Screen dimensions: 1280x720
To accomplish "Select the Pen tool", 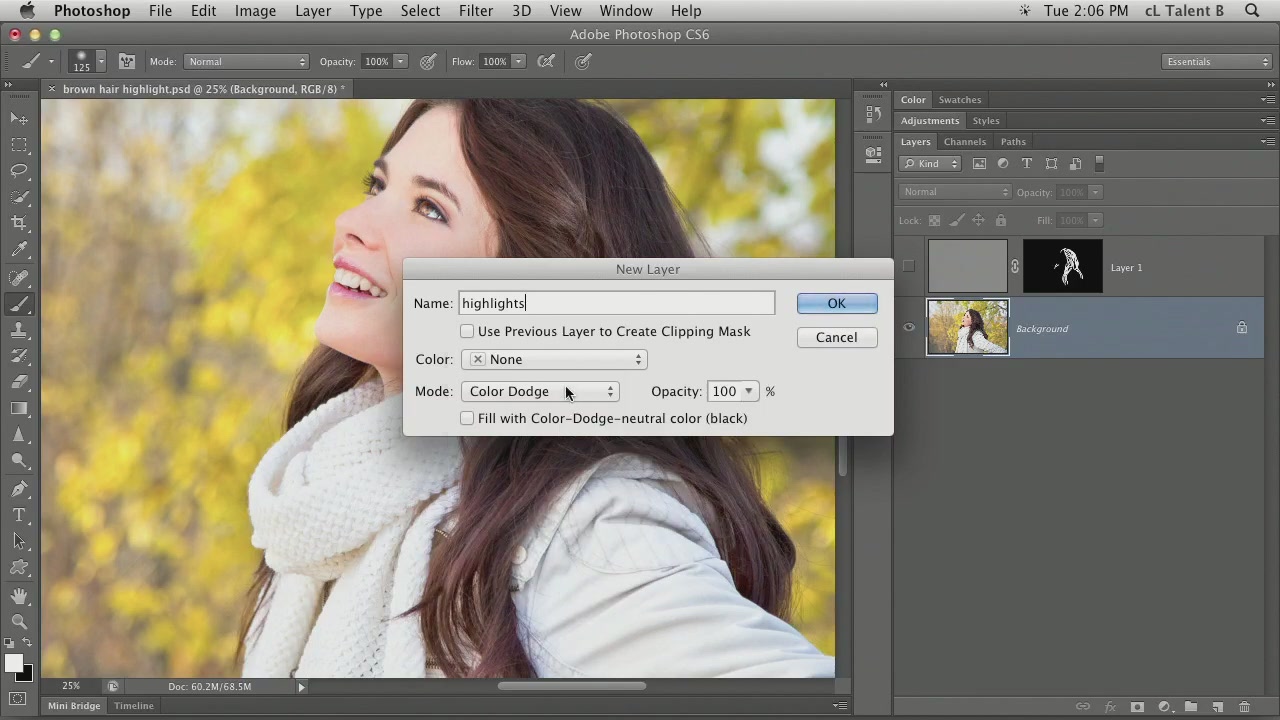I will pos(19,489).
